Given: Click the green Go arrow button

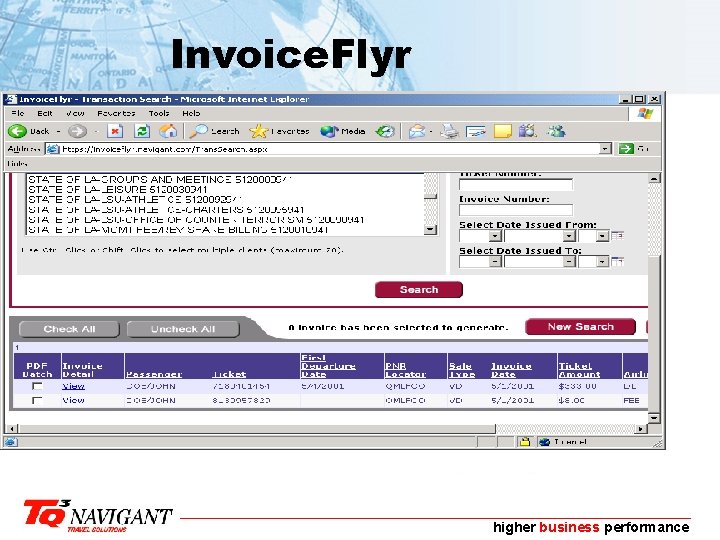Looking at the screenshot, I should coord(626,149).
